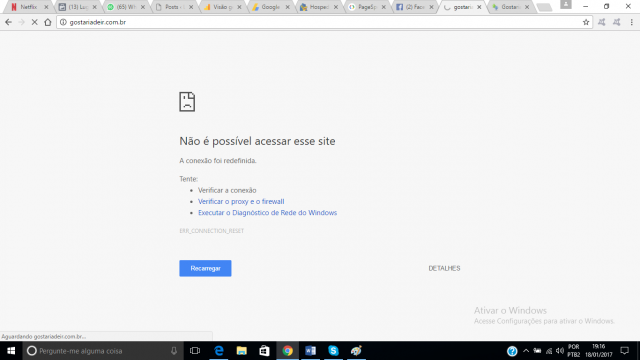Switch to the Facebook (2) tab
This screenshot has width=640, height=360.
[414, 7]
